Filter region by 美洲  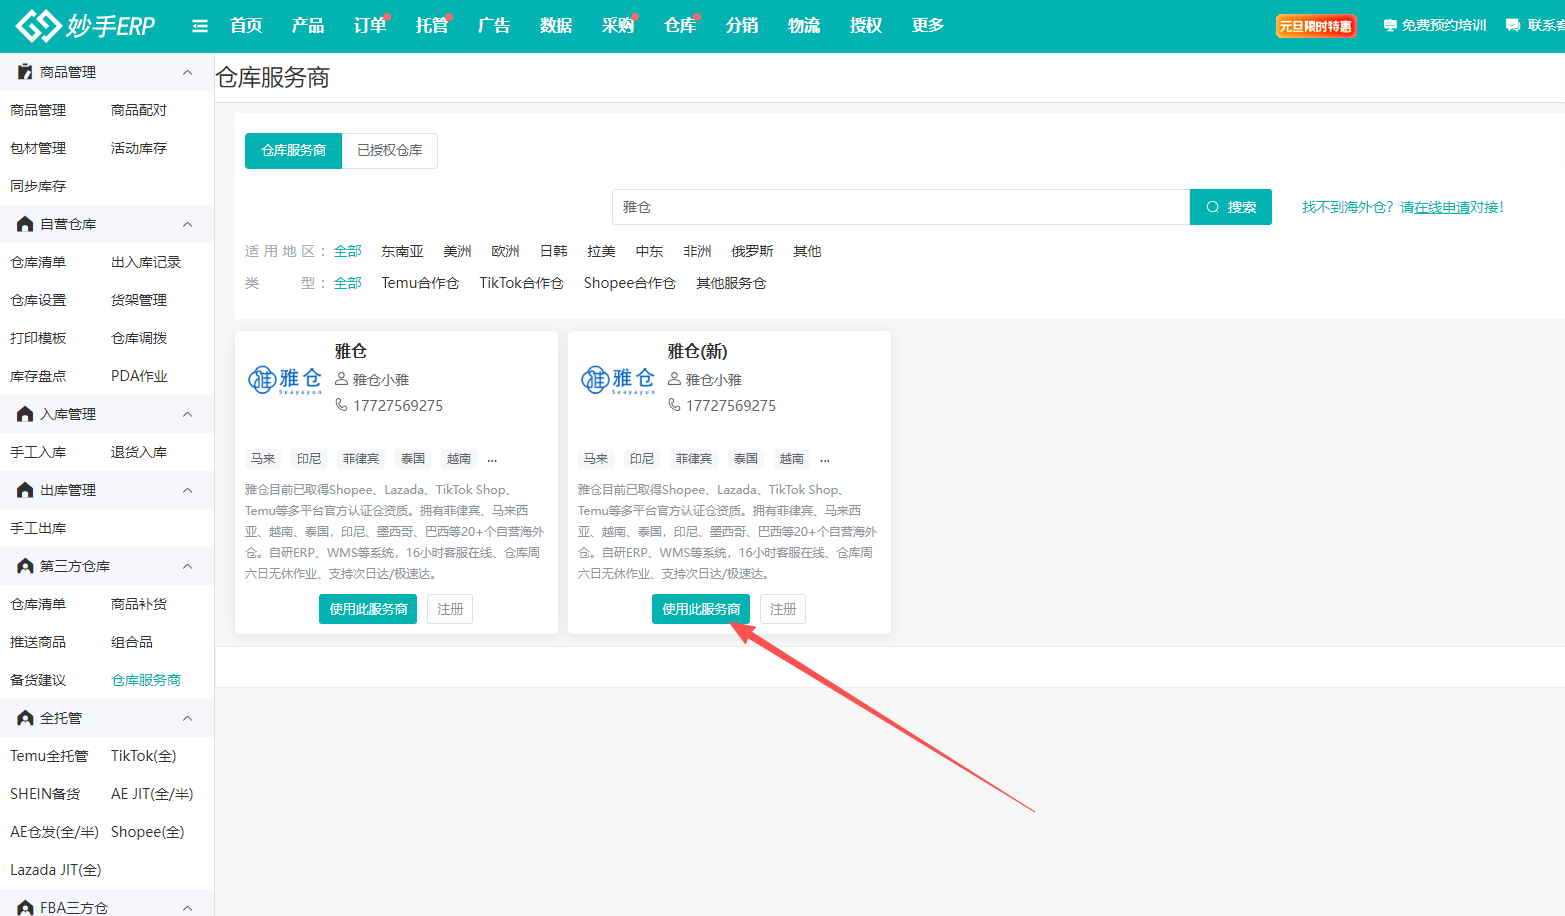457,251
